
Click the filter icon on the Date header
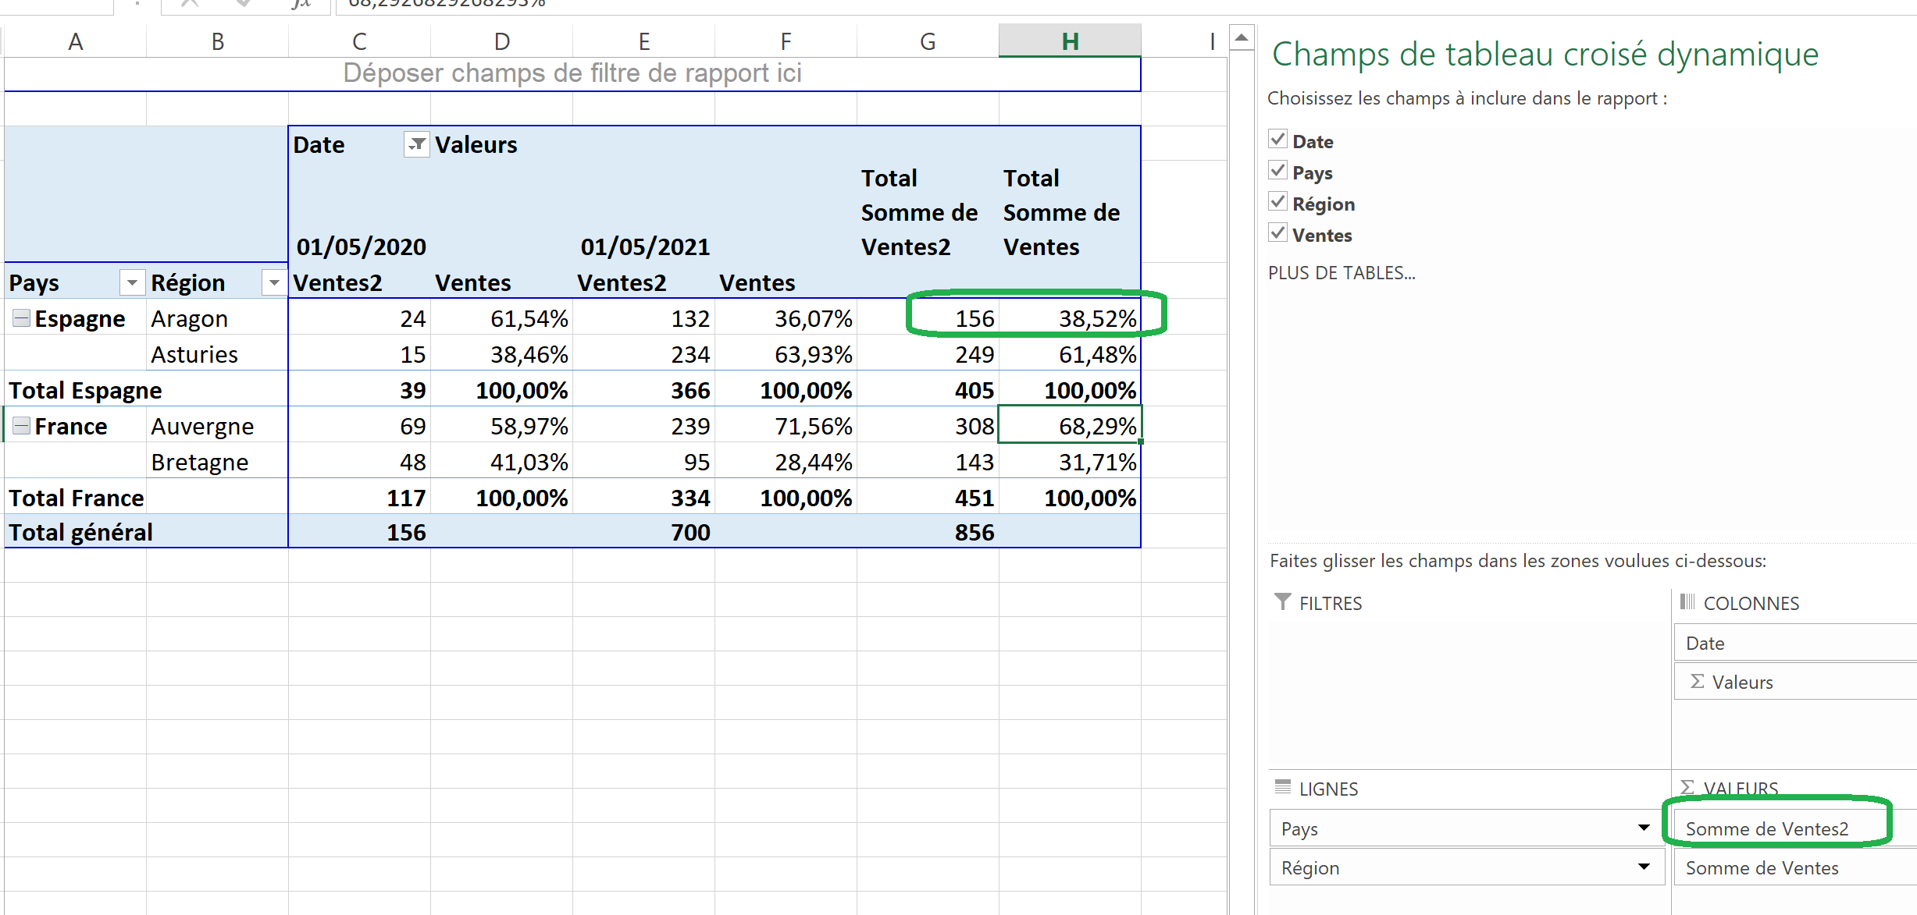pyautogui.click(x=416, y=144)
